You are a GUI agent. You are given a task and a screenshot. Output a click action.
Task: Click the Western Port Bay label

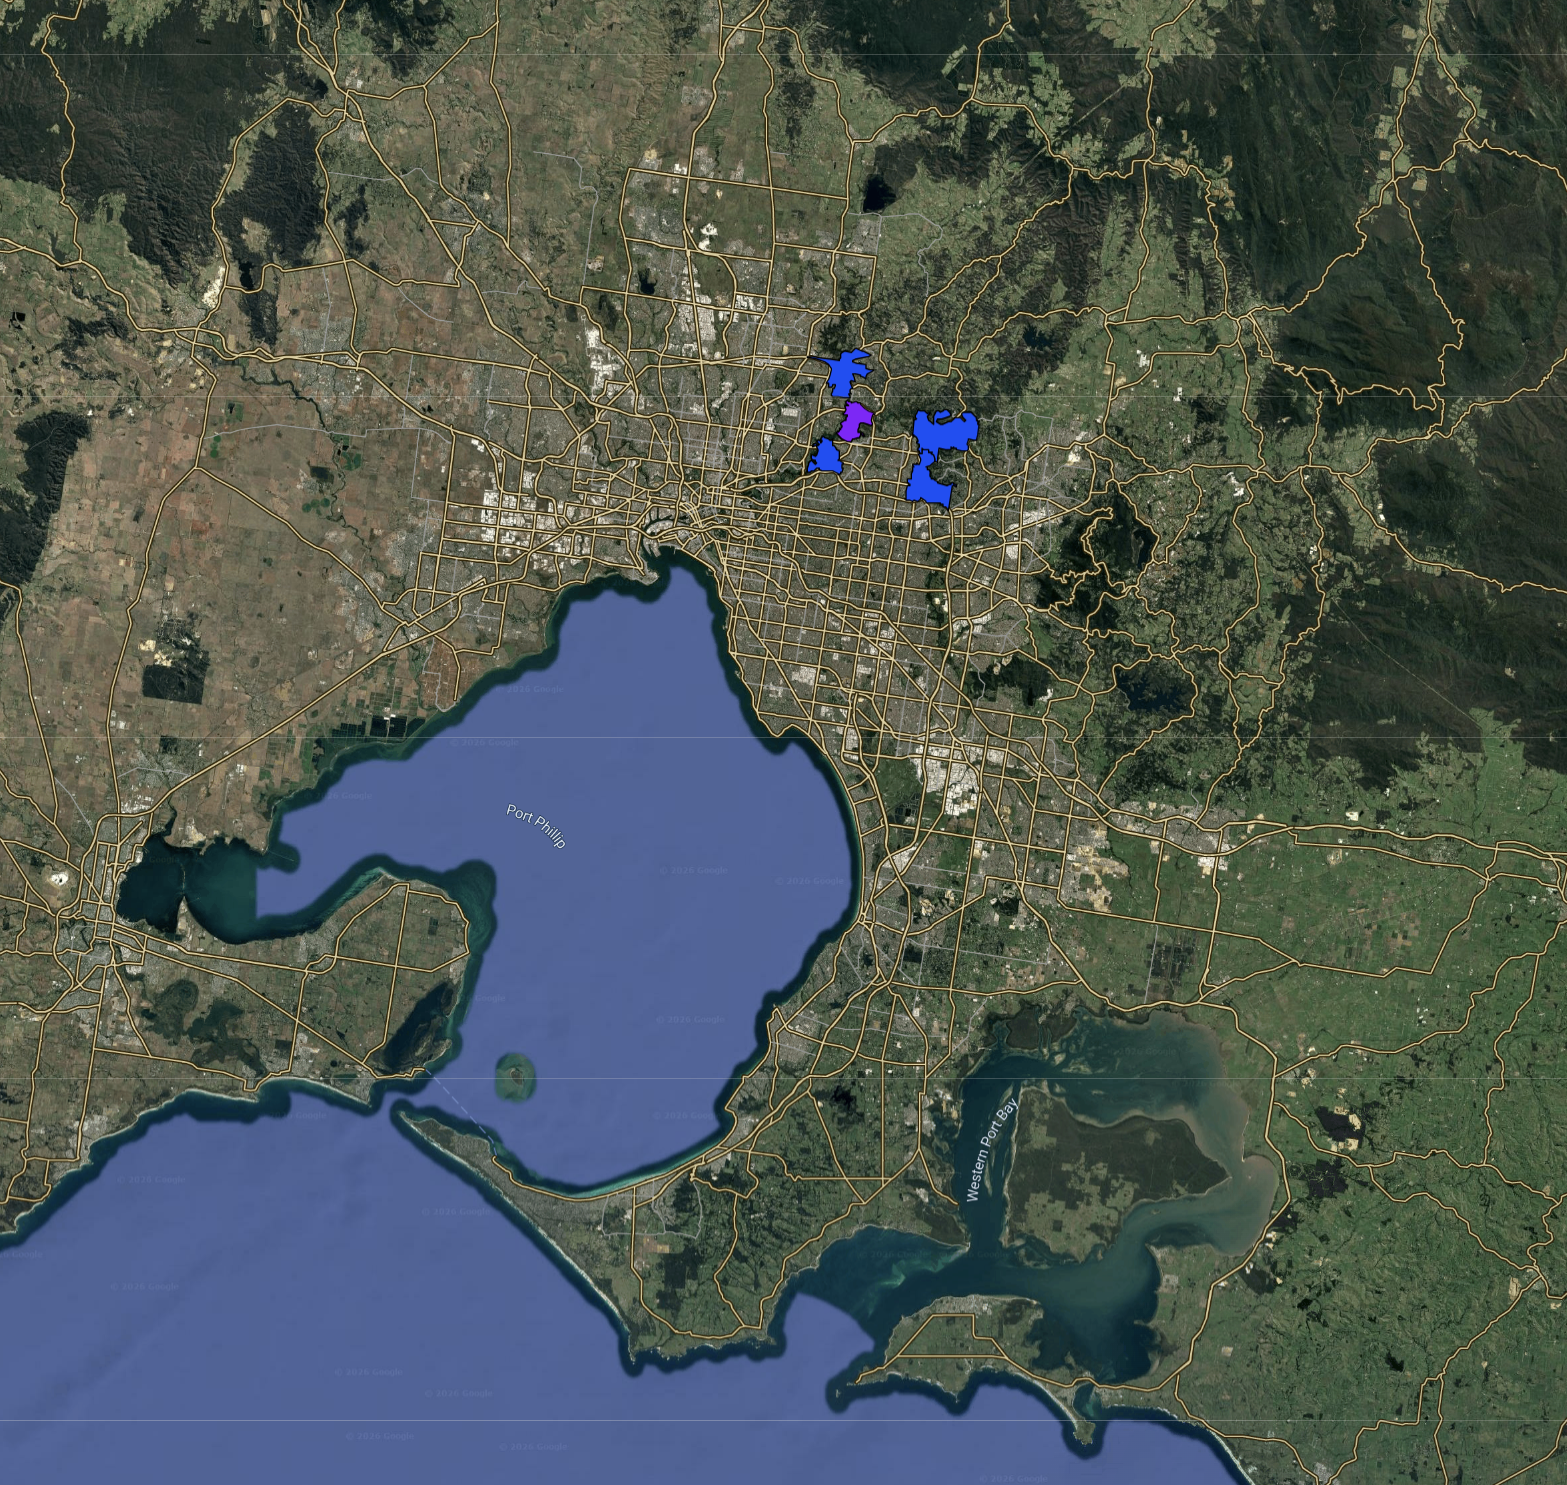(x=991, y=1150)
